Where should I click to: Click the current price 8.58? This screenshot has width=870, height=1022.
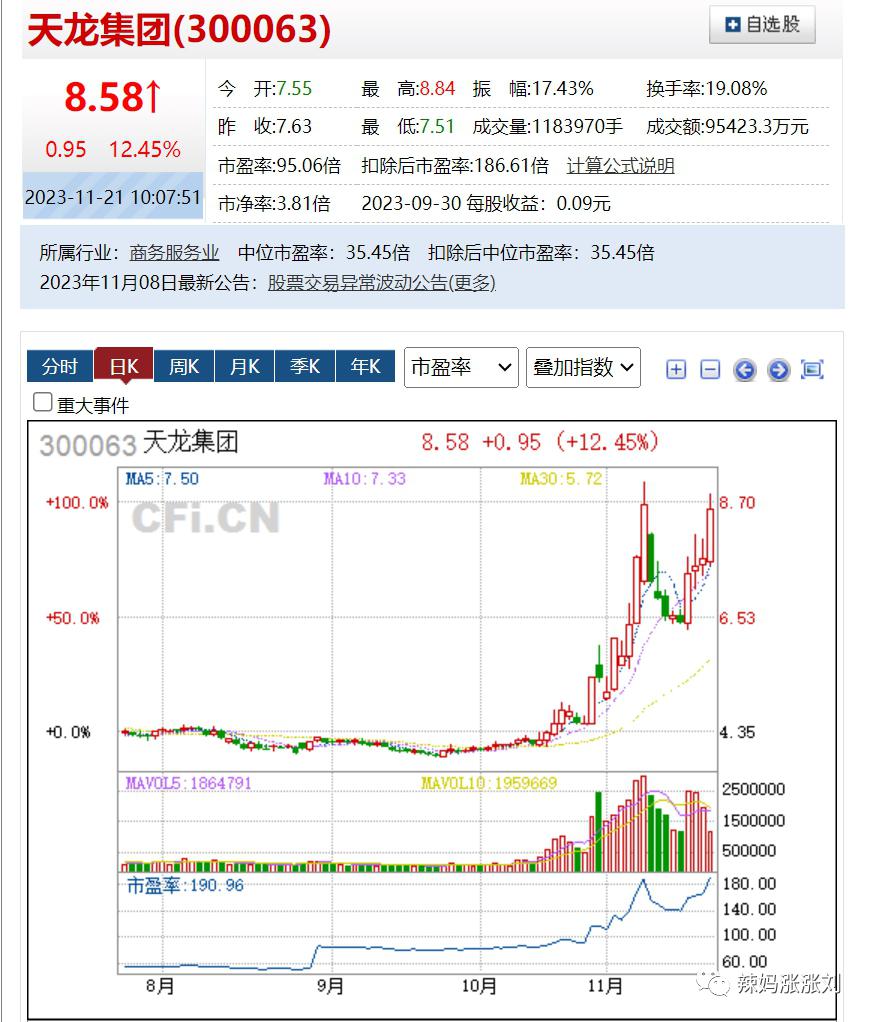pyautogui.click(x=112, y=97)
